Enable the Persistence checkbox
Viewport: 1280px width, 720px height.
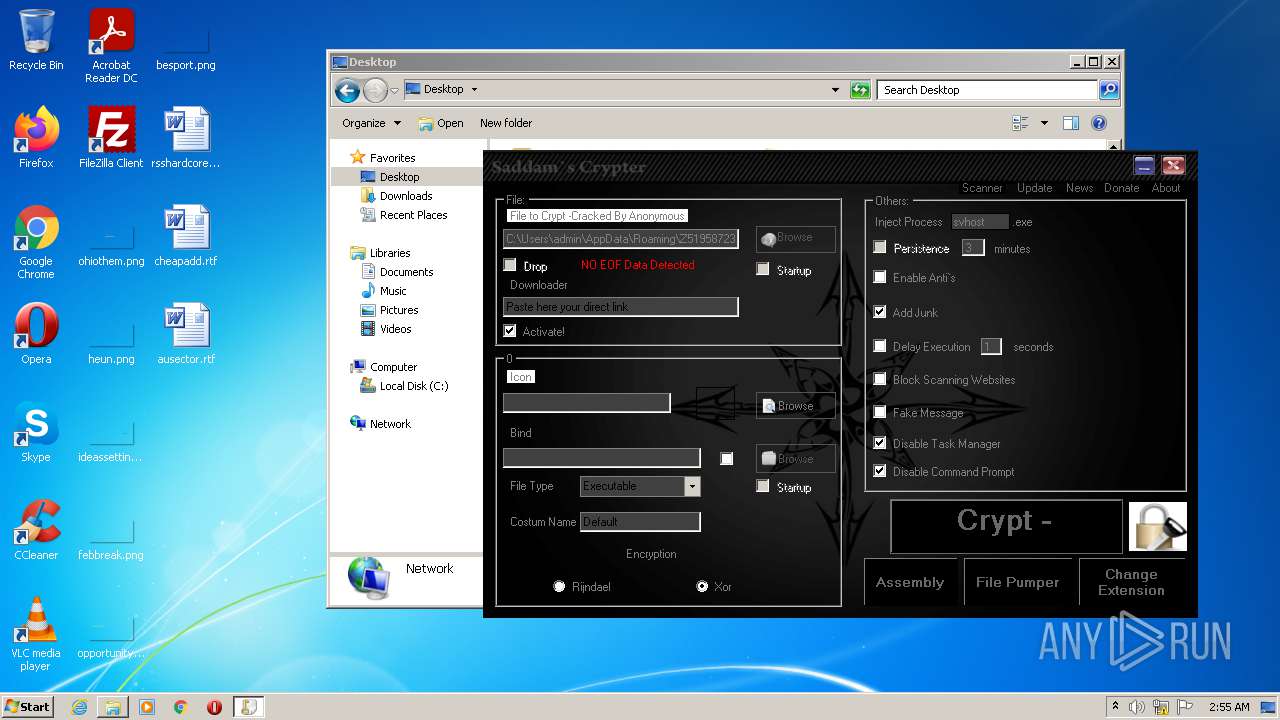(x=880, y=247)
